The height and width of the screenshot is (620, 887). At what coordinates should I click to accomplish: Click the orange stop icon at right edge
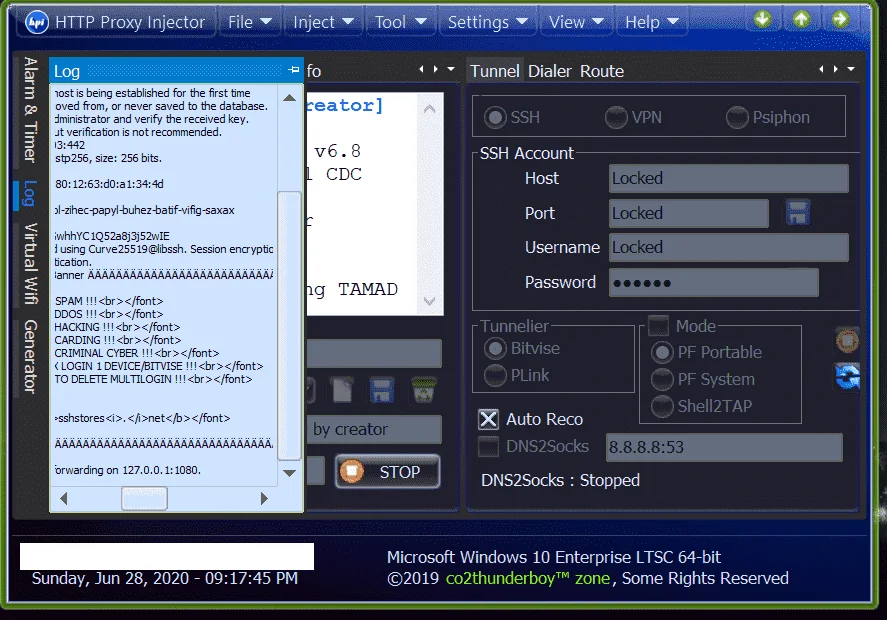pyautogui.click(x=847, y=341)
